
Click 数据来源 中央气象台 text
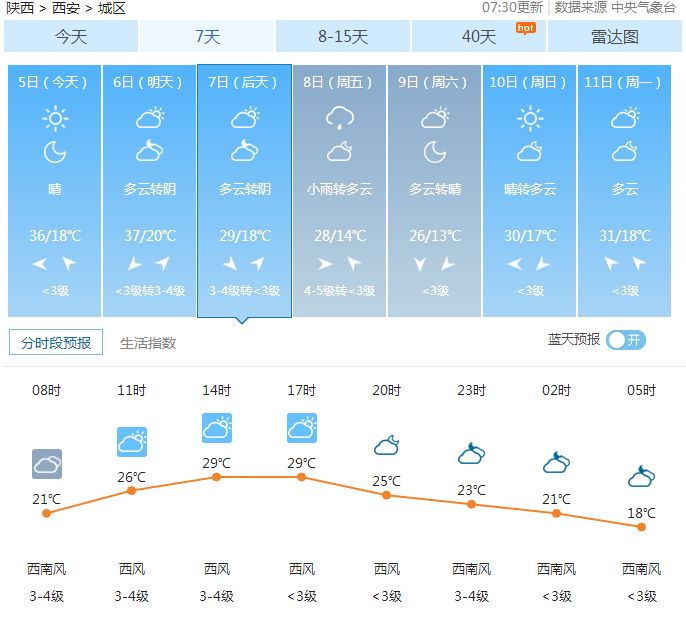[615, 7]
